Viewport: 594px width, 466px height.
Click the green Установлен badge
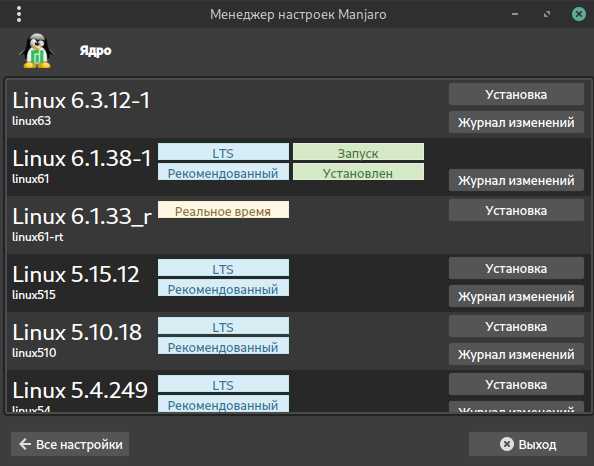click(358, 172)
